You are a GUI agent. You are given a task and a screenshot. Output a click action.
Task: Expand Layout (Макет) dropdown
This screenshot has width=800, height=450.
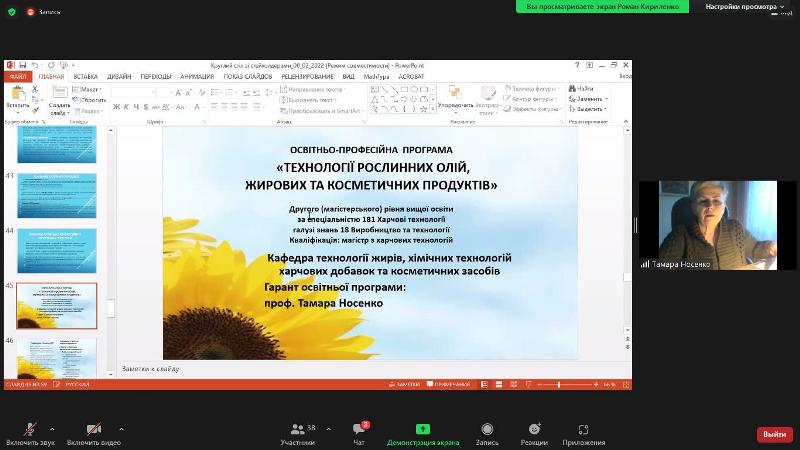point(87,89)
